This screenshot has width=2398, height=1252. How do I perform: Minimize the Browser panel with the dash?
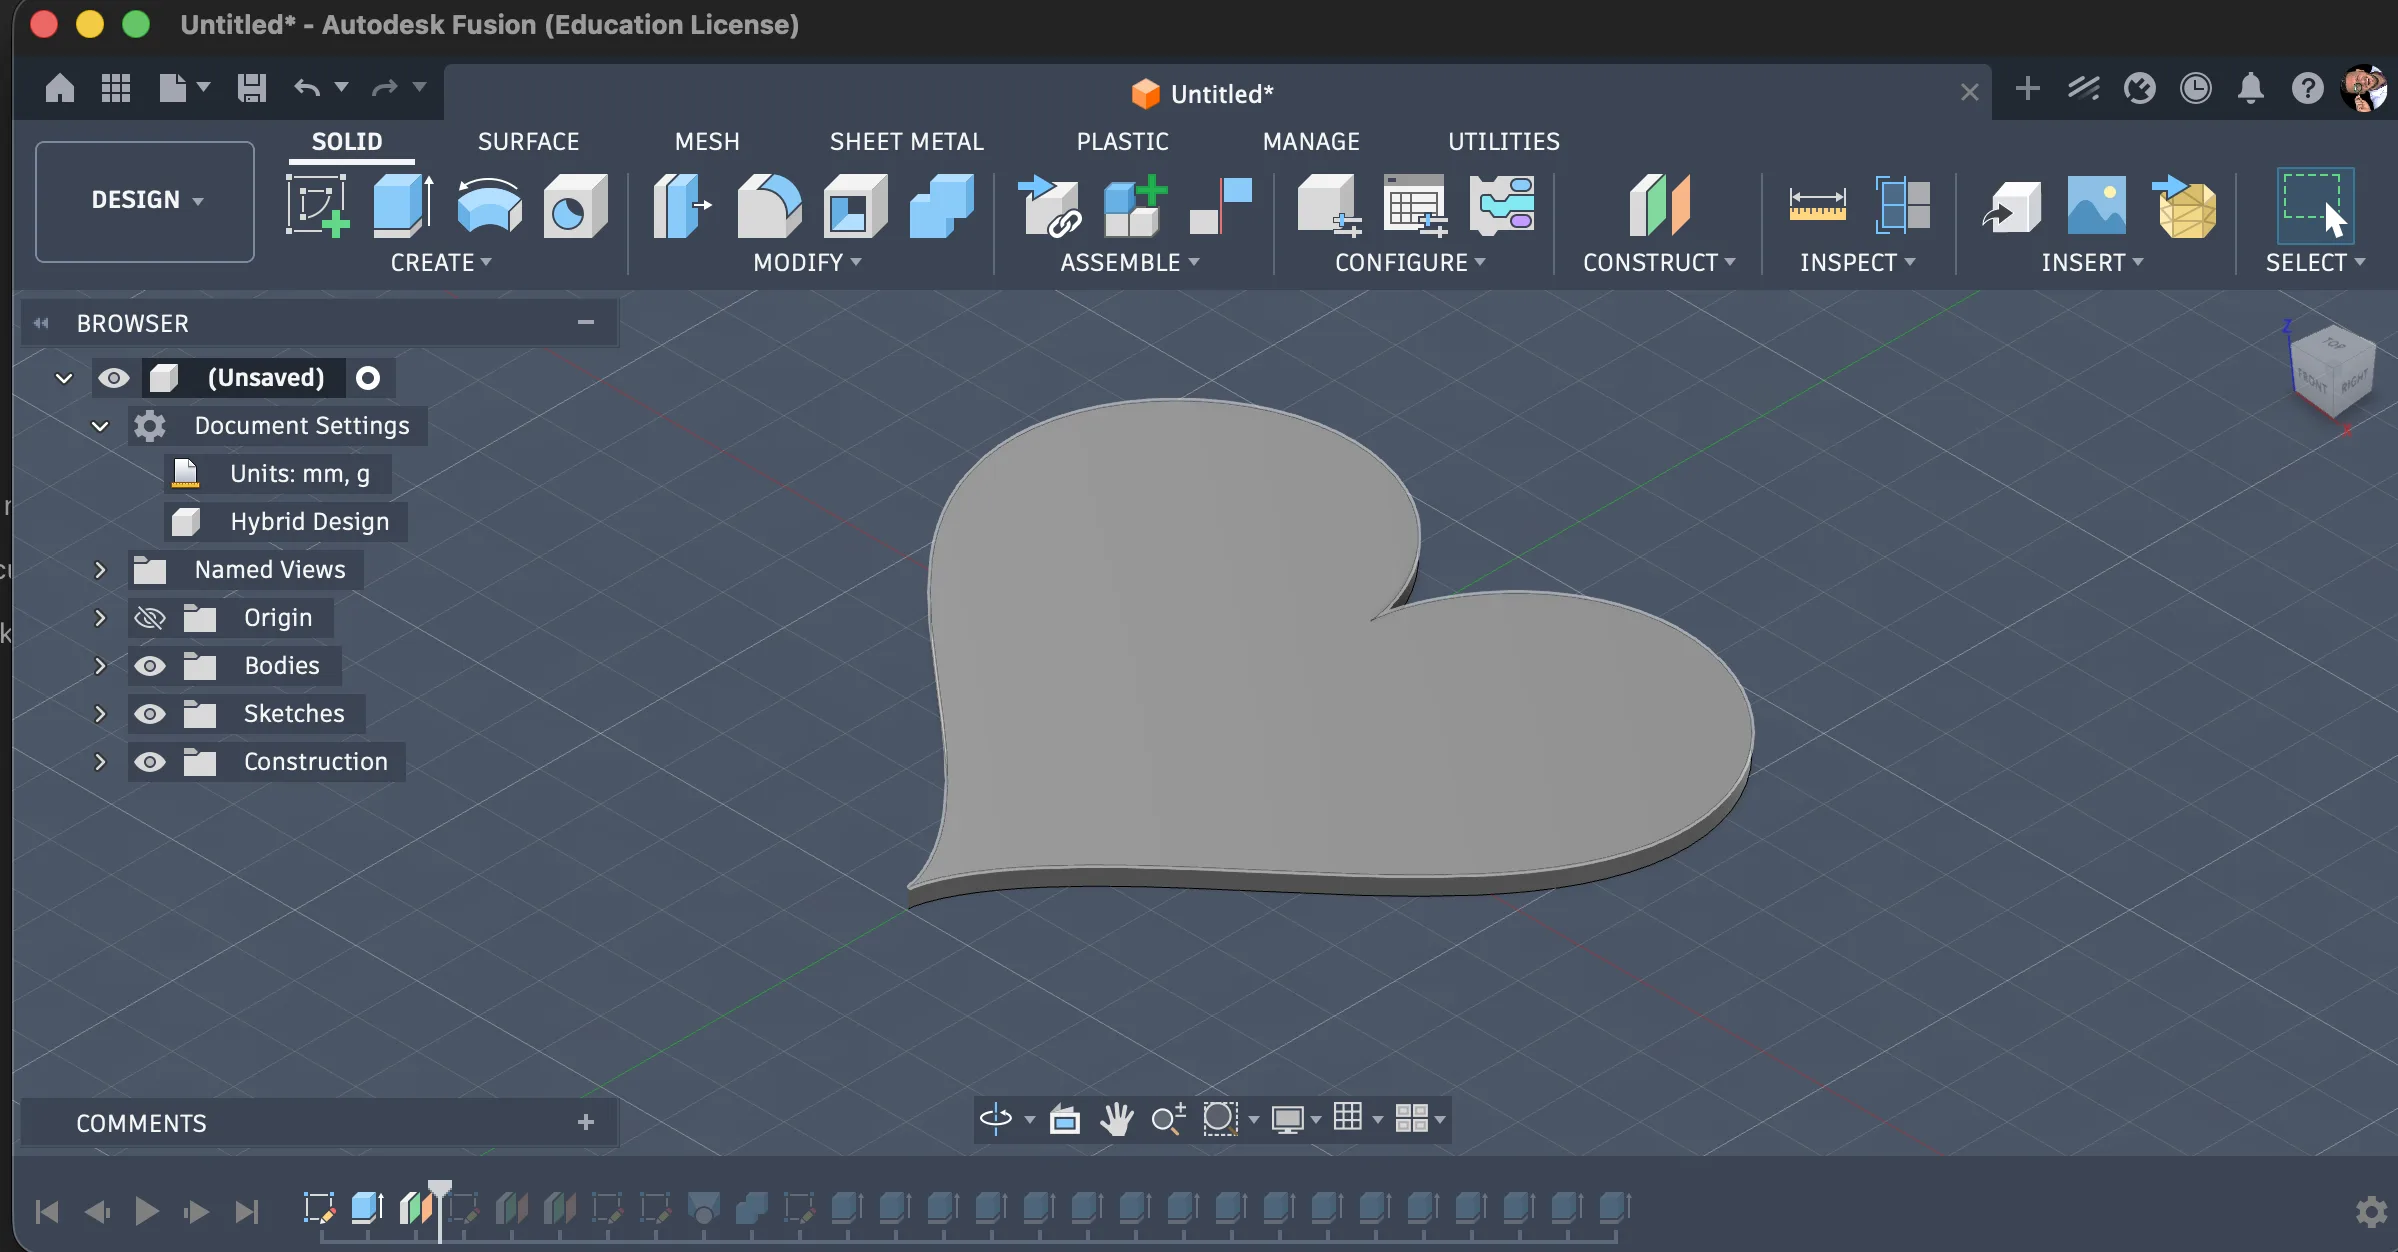click(x=586, y=322)
